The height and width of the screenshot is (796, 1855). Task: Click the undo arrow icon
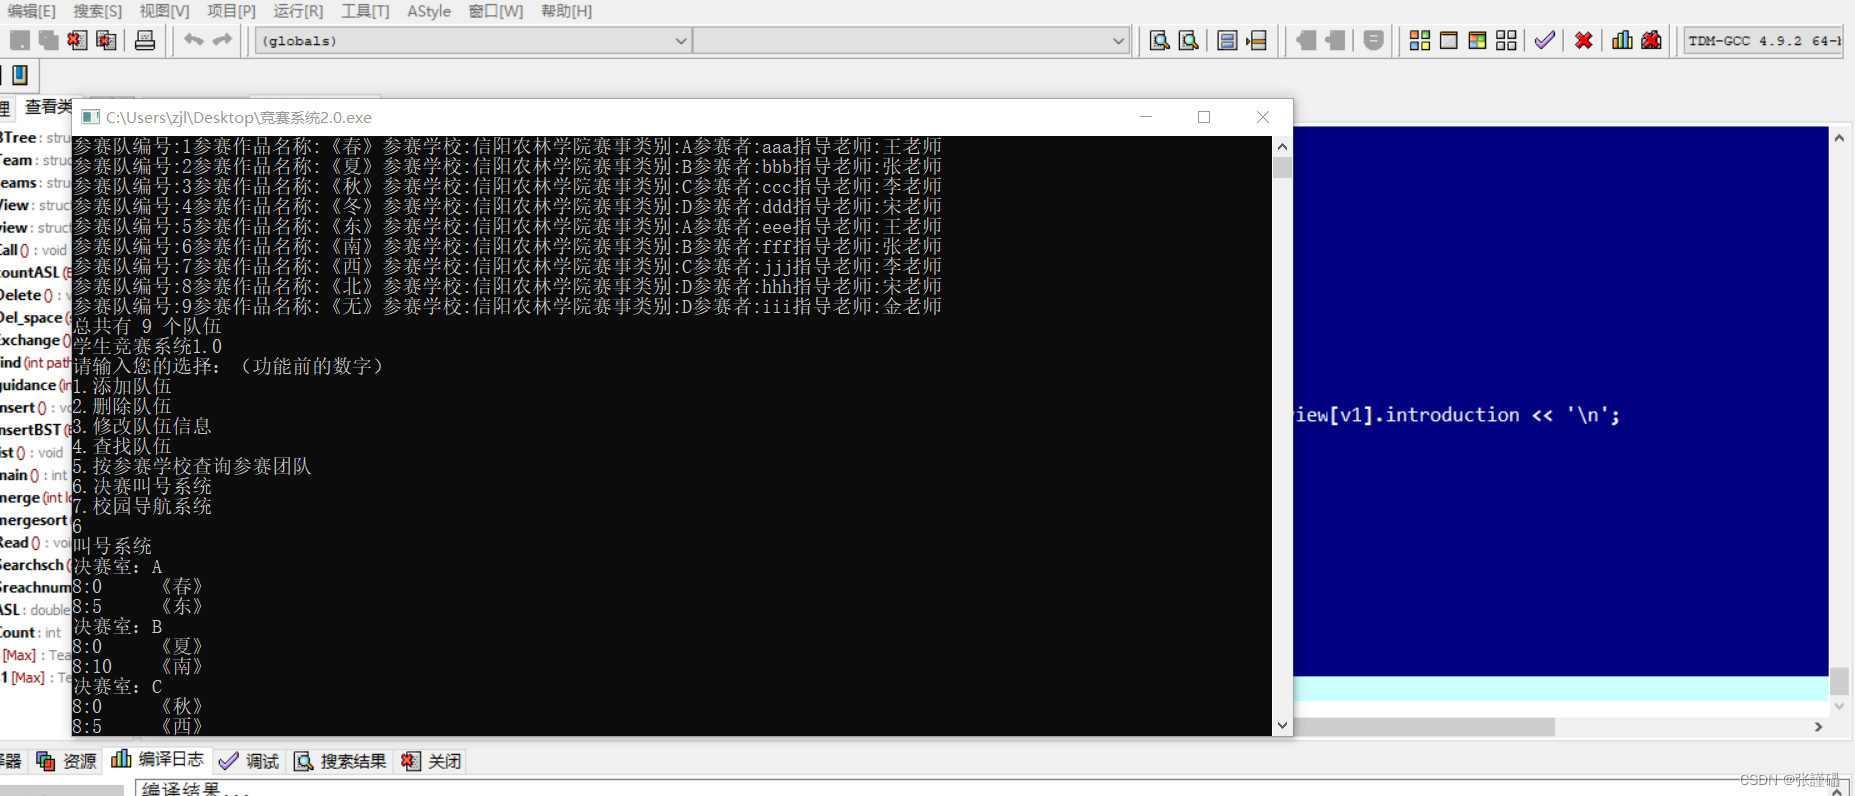click(x=193, y=40)
